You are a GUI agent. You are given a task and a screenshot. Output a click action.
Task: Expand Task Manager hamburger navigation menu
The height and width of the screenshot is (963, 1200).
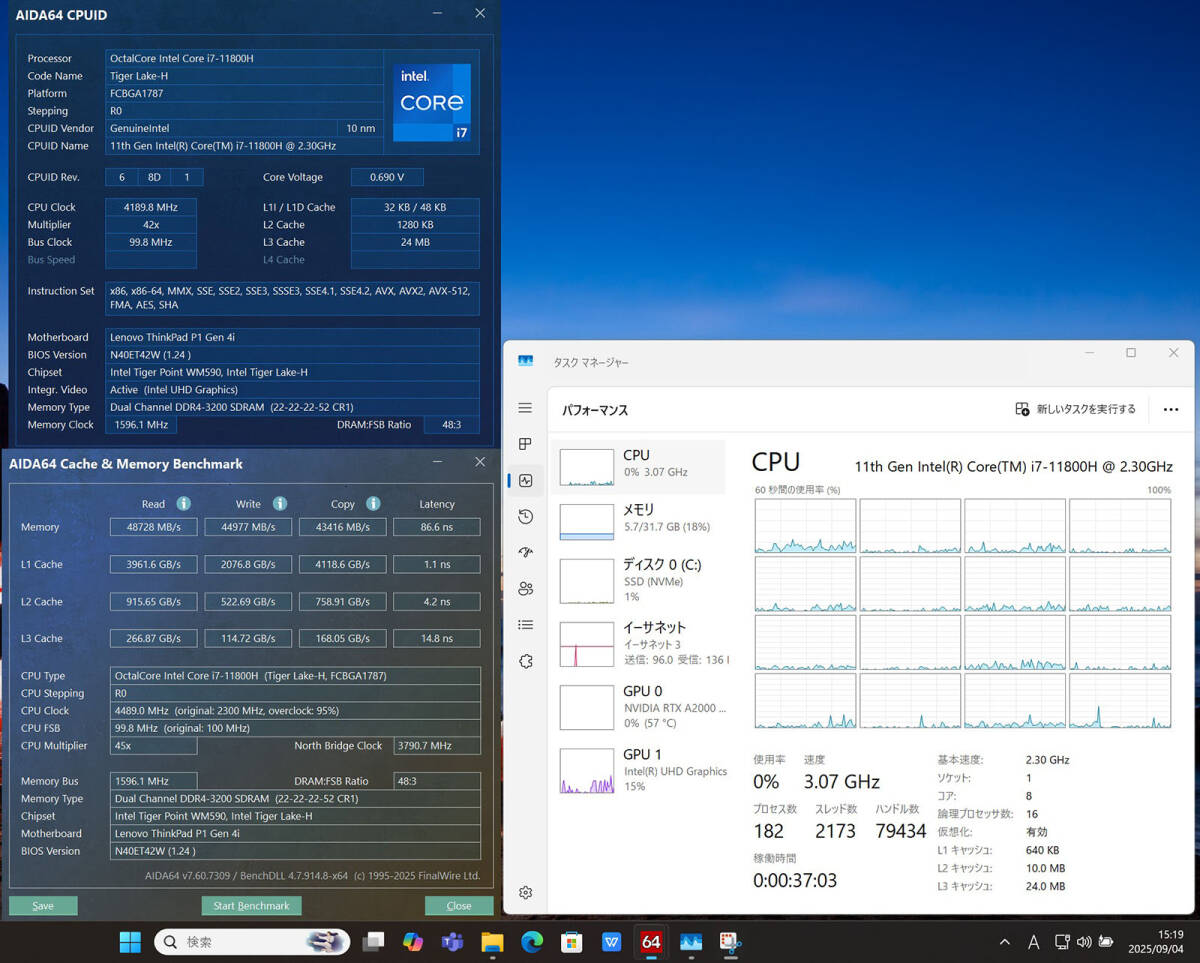[x=526, y=408]
